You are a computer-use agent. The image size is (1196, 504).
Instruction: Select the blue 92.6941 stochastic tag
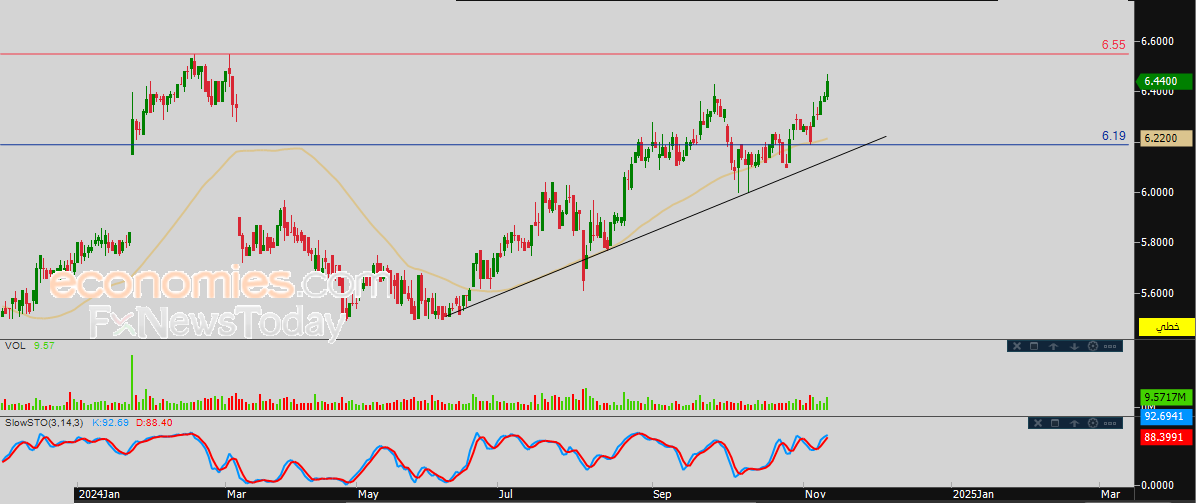(1165, 416)
